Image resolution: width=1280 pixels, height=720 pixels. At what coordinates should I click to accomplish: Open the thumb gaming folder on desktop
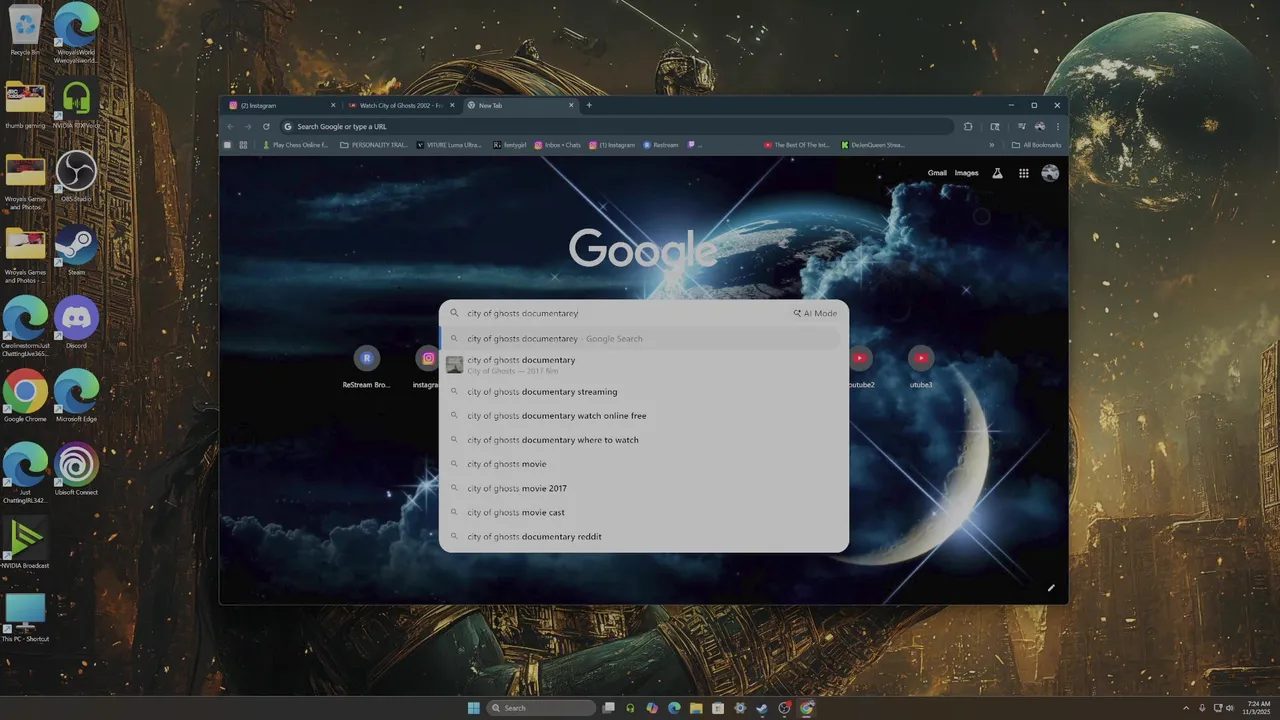click(25, 104)
